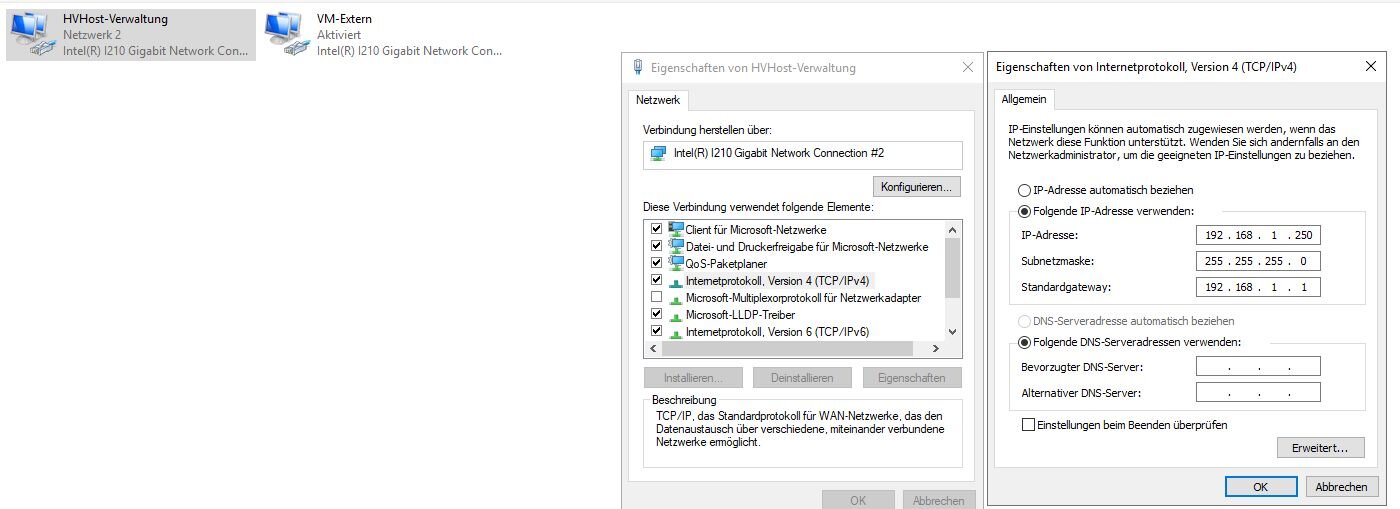This screenshot has width=1400, height=509.
Task: Click the Konfigurieren... button
Action: tap(916, 187)
